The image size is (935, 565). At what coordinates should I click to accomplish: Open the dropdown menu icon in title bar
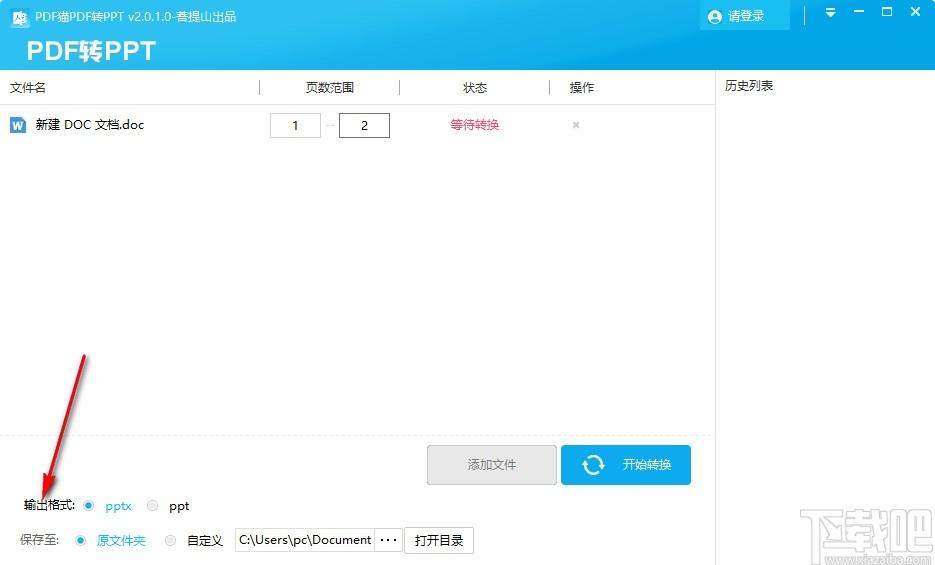(830, 13)
